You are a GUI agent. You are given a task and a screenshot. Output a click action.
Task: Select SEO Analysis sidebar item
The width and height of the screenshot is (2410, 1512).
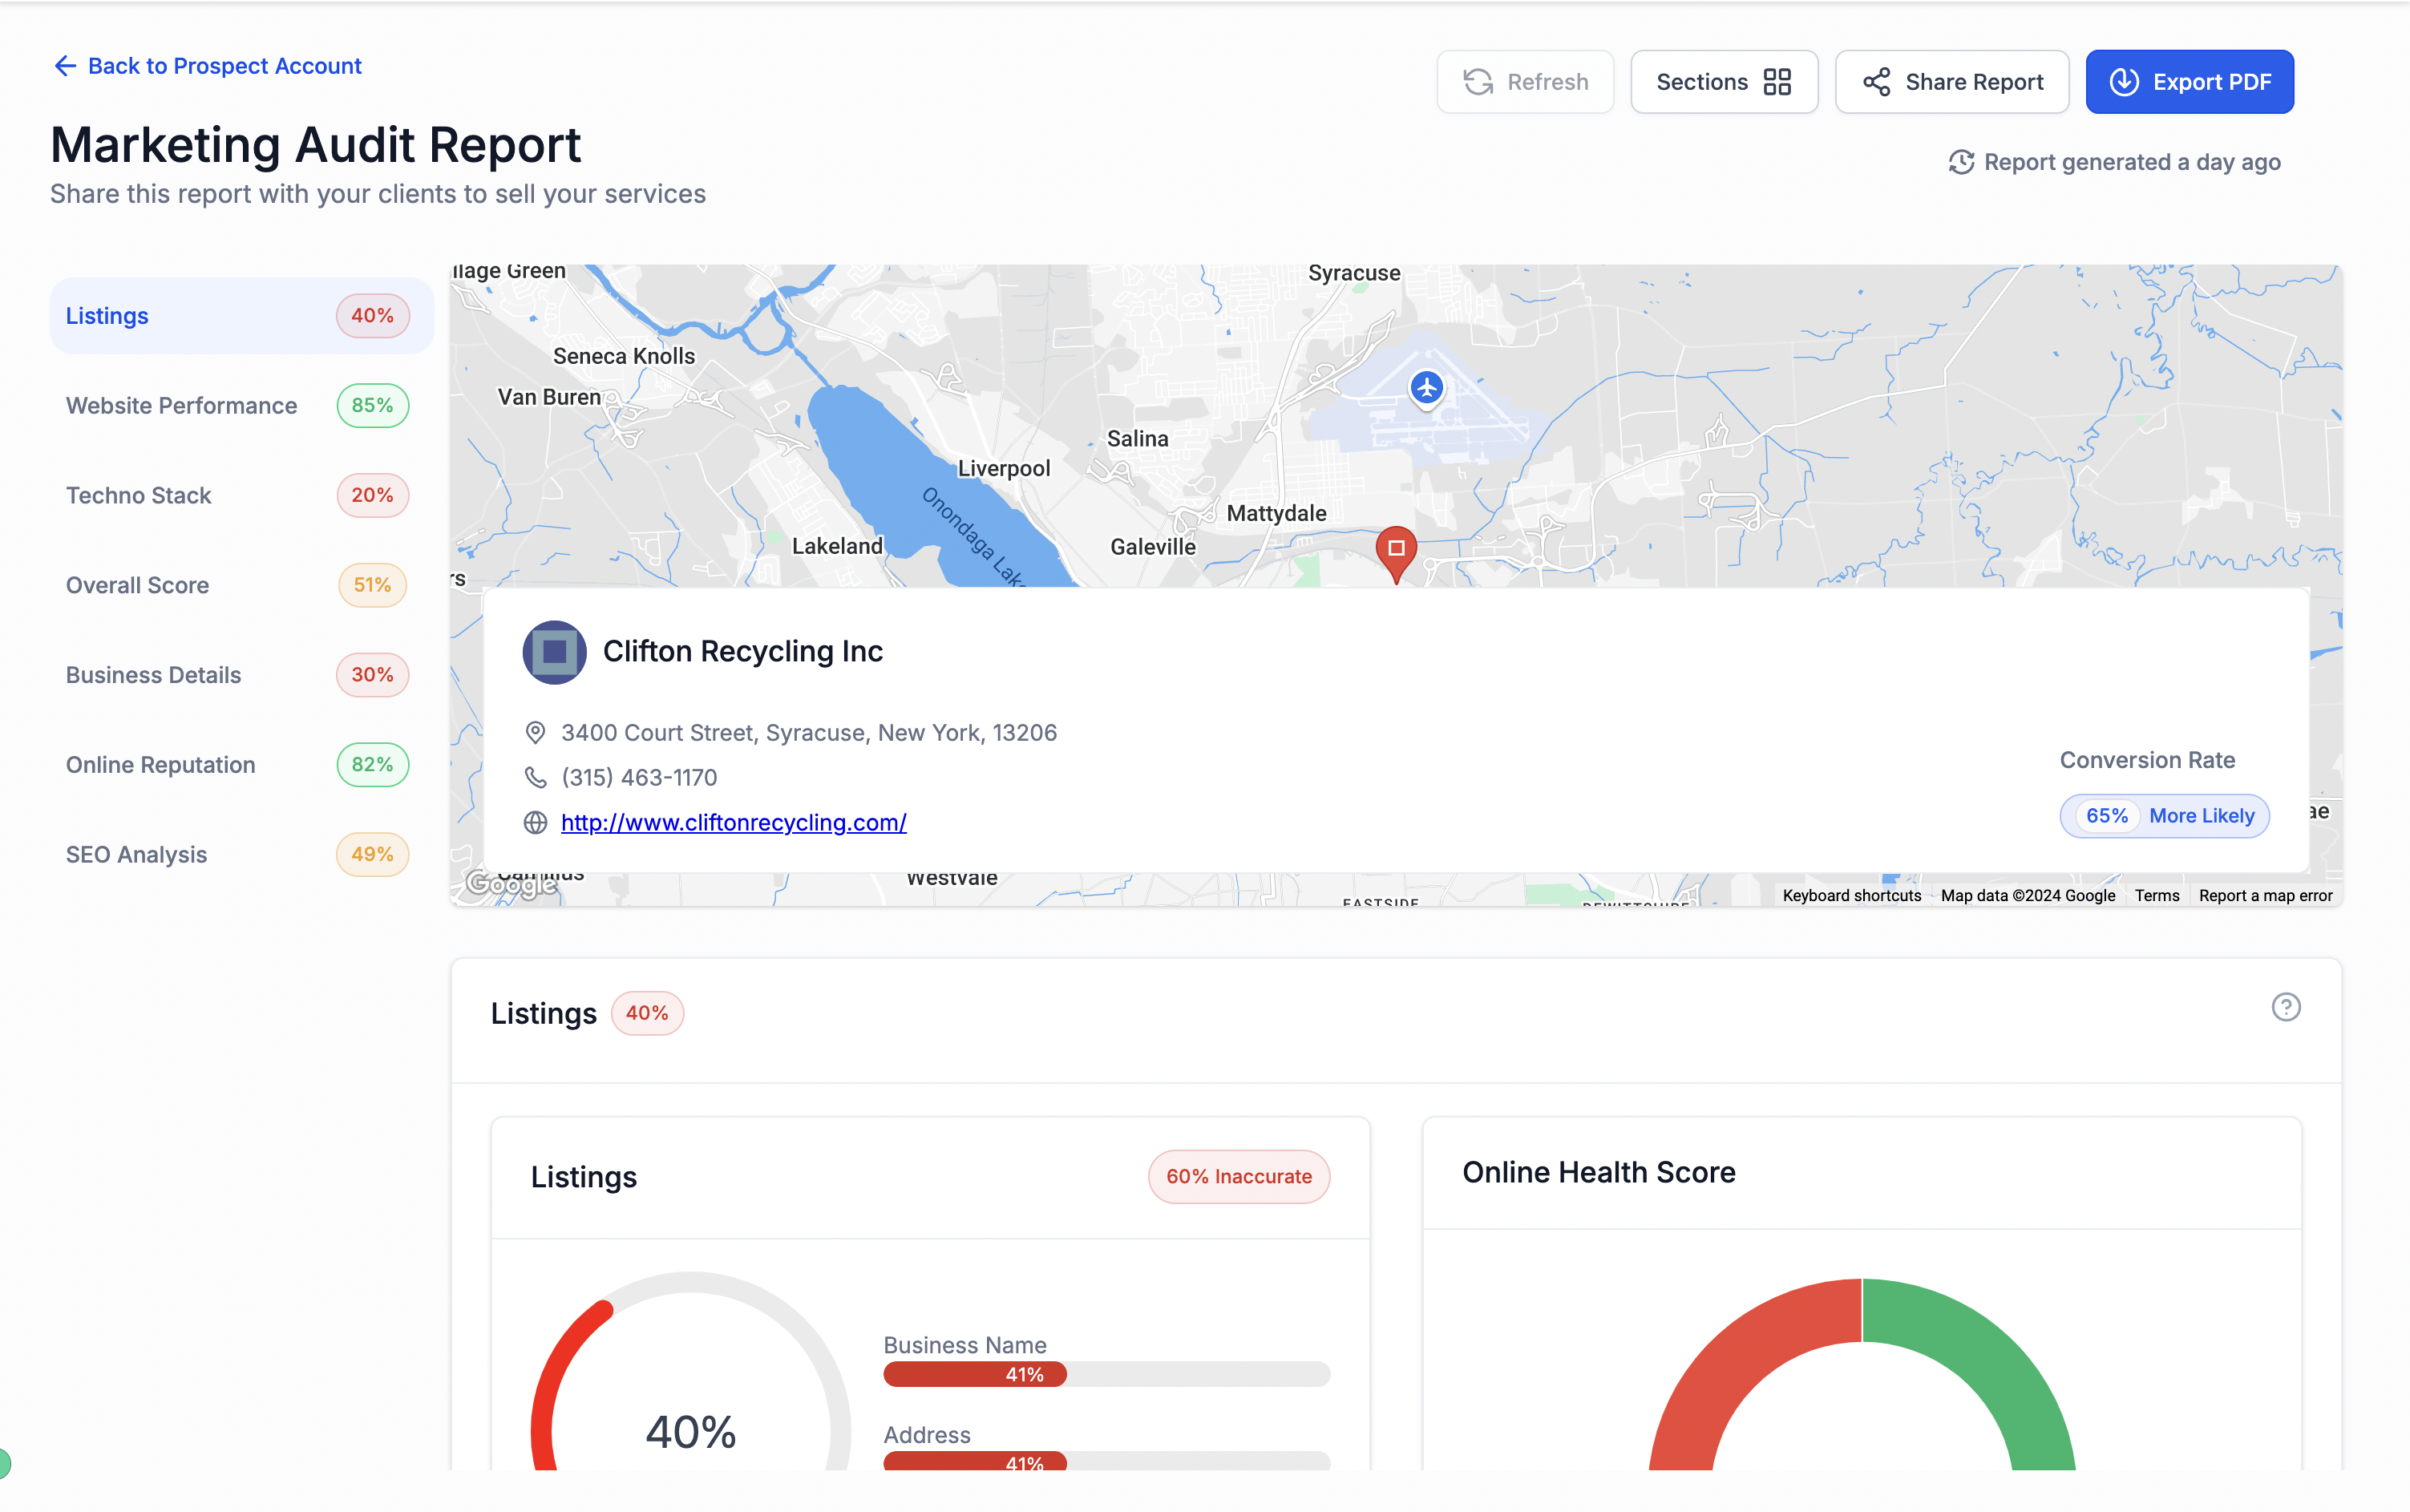[137, 855]
